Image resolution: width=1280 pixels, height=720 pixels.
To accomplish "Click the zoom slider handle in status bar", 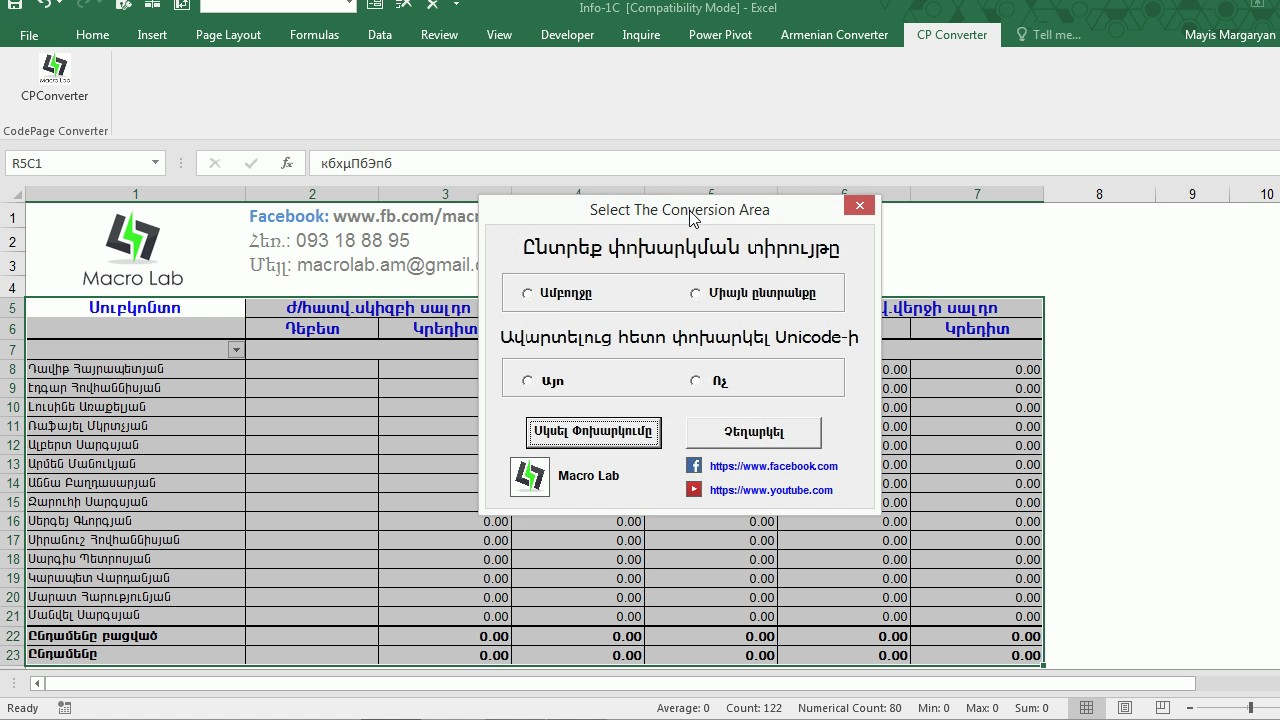I will (x=1250, y=708).
